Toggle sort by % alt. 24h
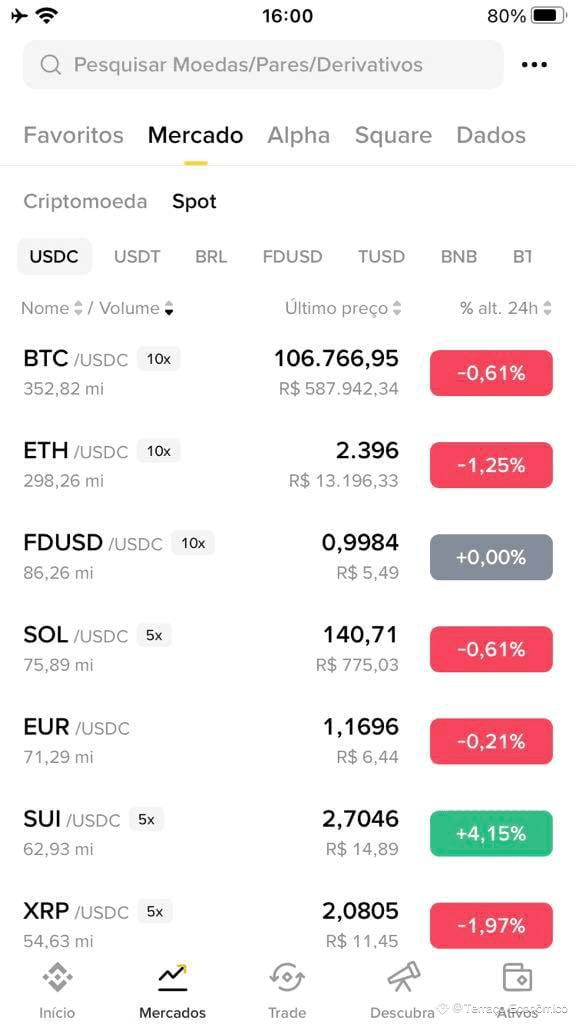Screen dimensions: 576x1024 (x=506, y=308)
